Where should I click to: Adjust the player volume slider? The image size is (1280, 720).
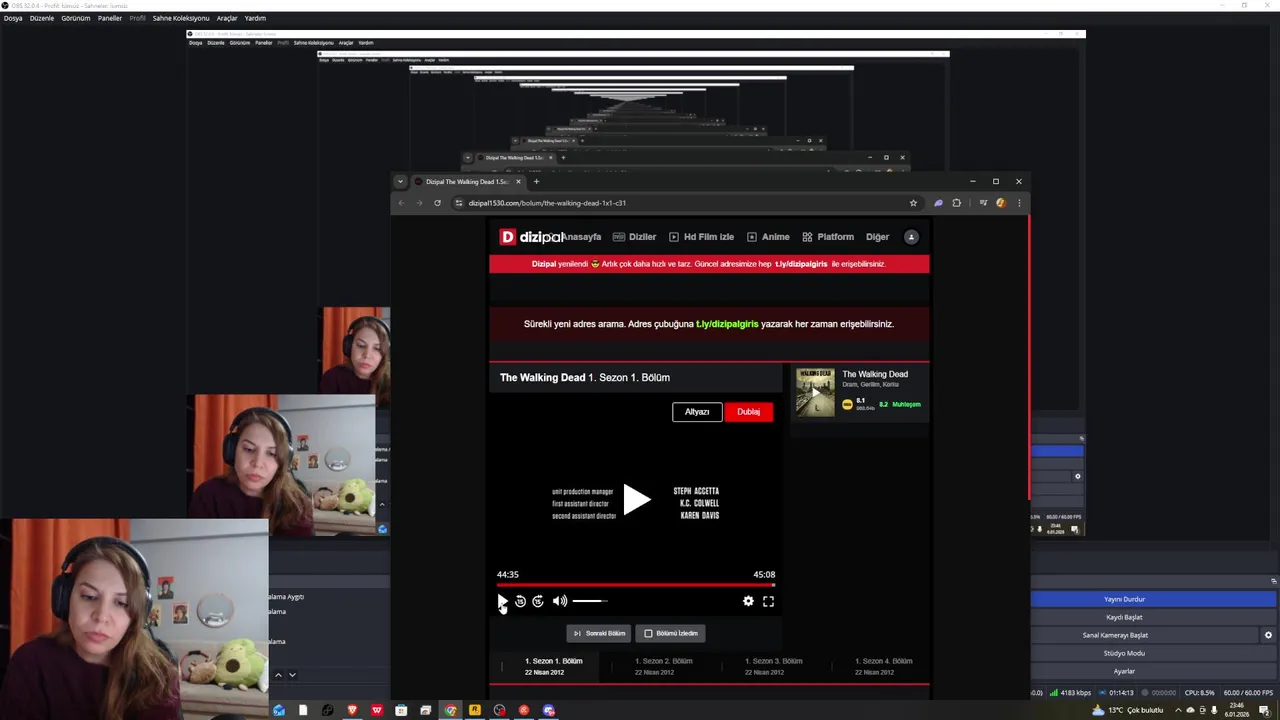pos(590,601)
